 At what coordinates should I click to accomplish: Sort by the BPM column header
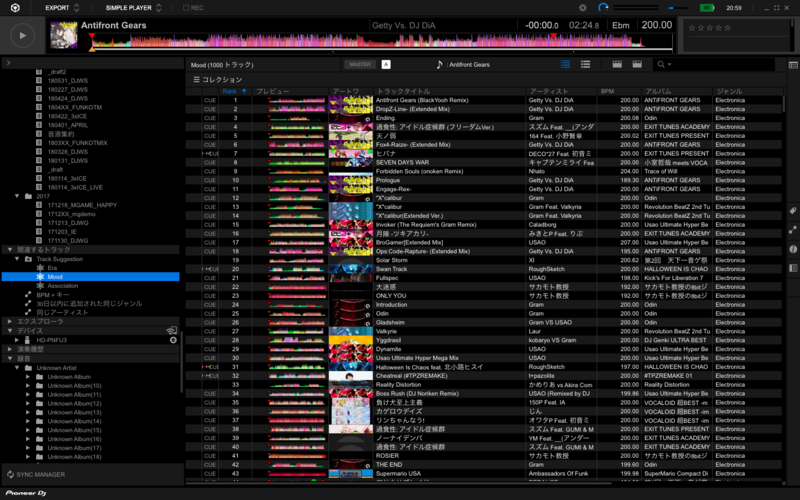(x=619, y=91)
